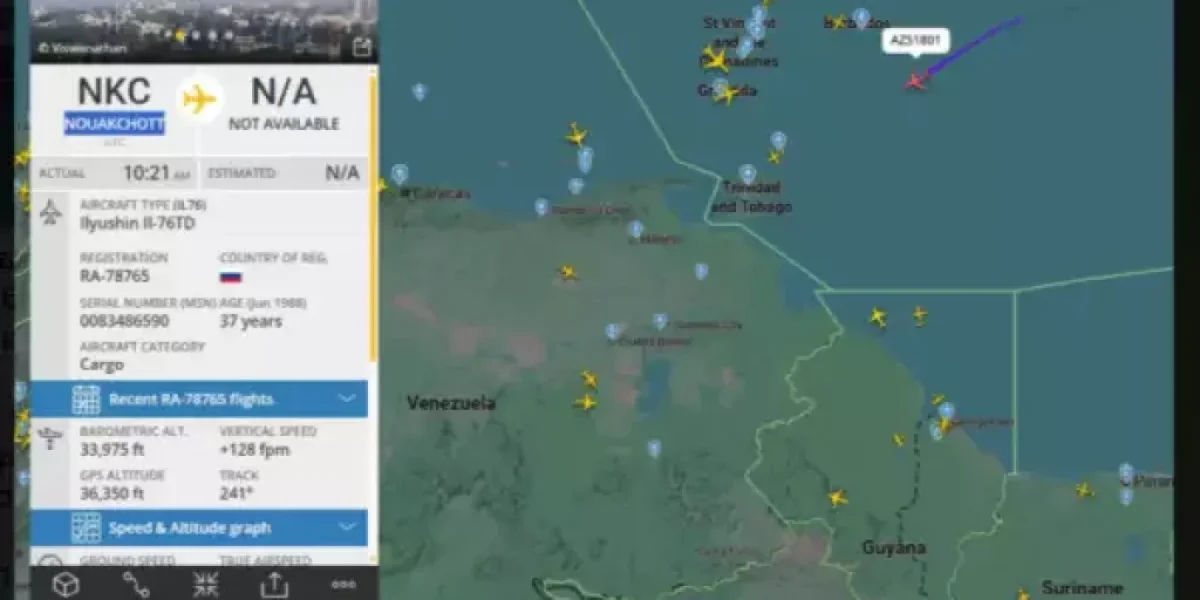Select the red AZS1801 aircraft on map
This screenshot has width=1200, height=600.
click(914, 81)
